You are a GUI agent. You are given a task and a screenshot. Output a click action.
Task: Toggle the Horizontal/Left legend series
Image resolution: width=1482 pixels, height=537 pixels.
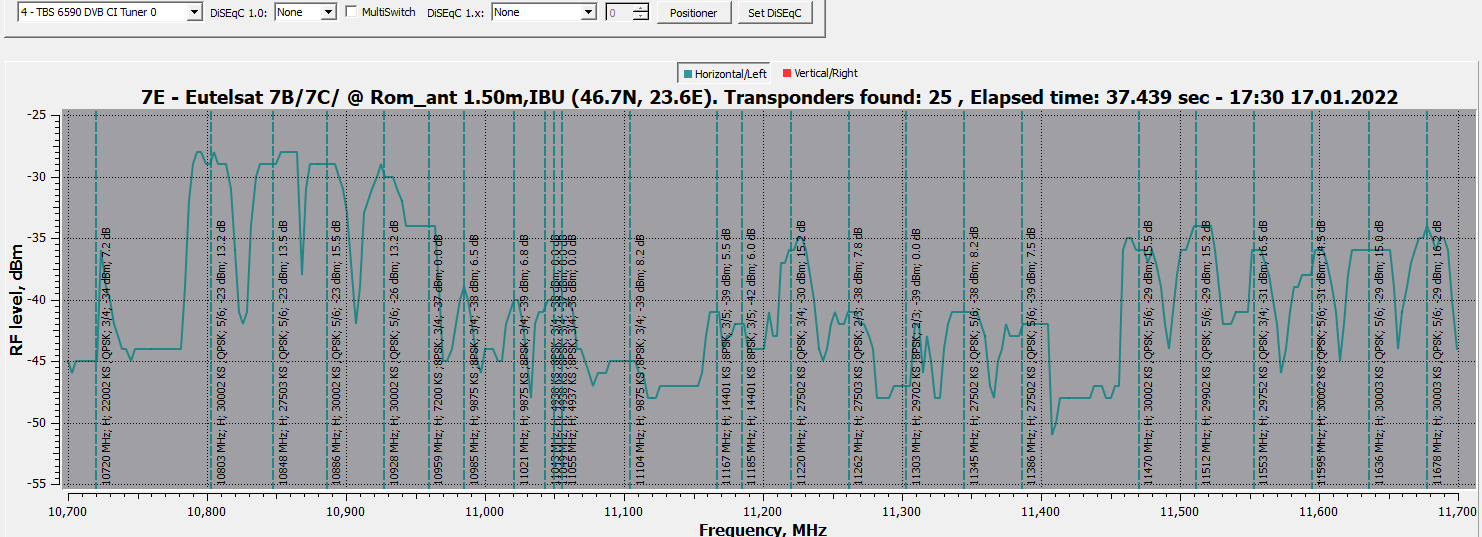pos(726,73)
